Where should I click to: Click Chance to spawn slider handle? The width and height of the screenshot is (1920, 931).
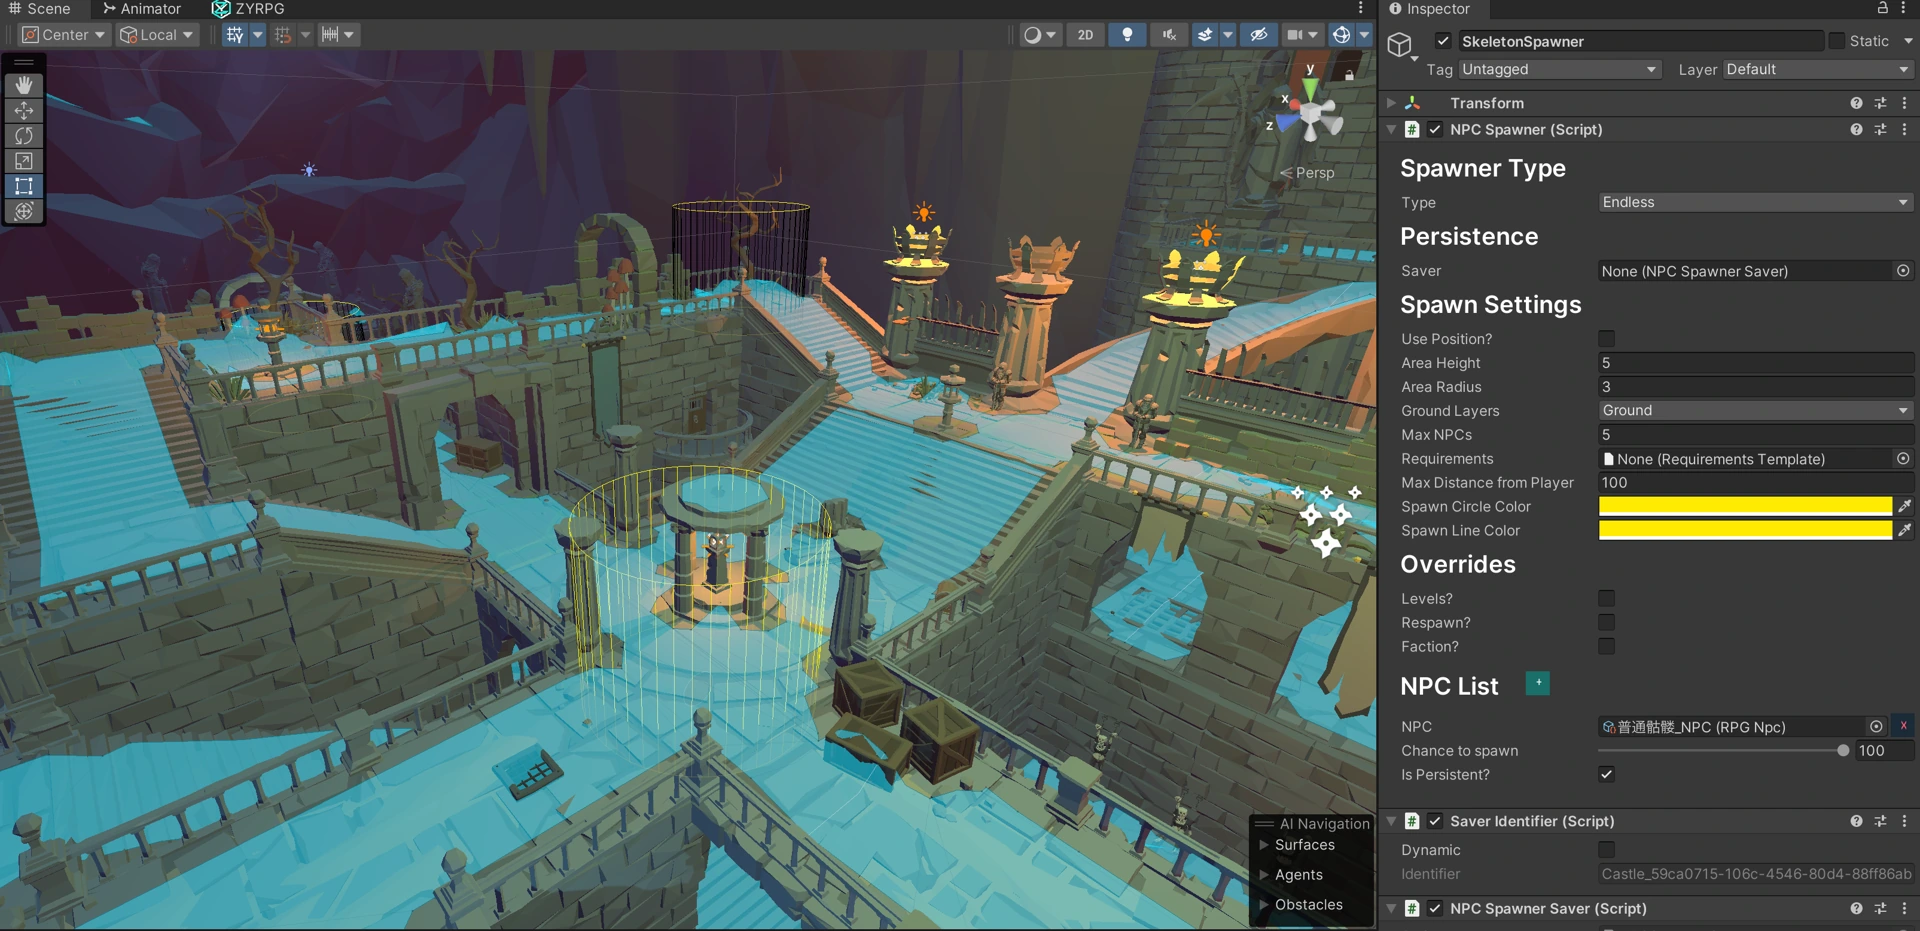(1843, 751)
